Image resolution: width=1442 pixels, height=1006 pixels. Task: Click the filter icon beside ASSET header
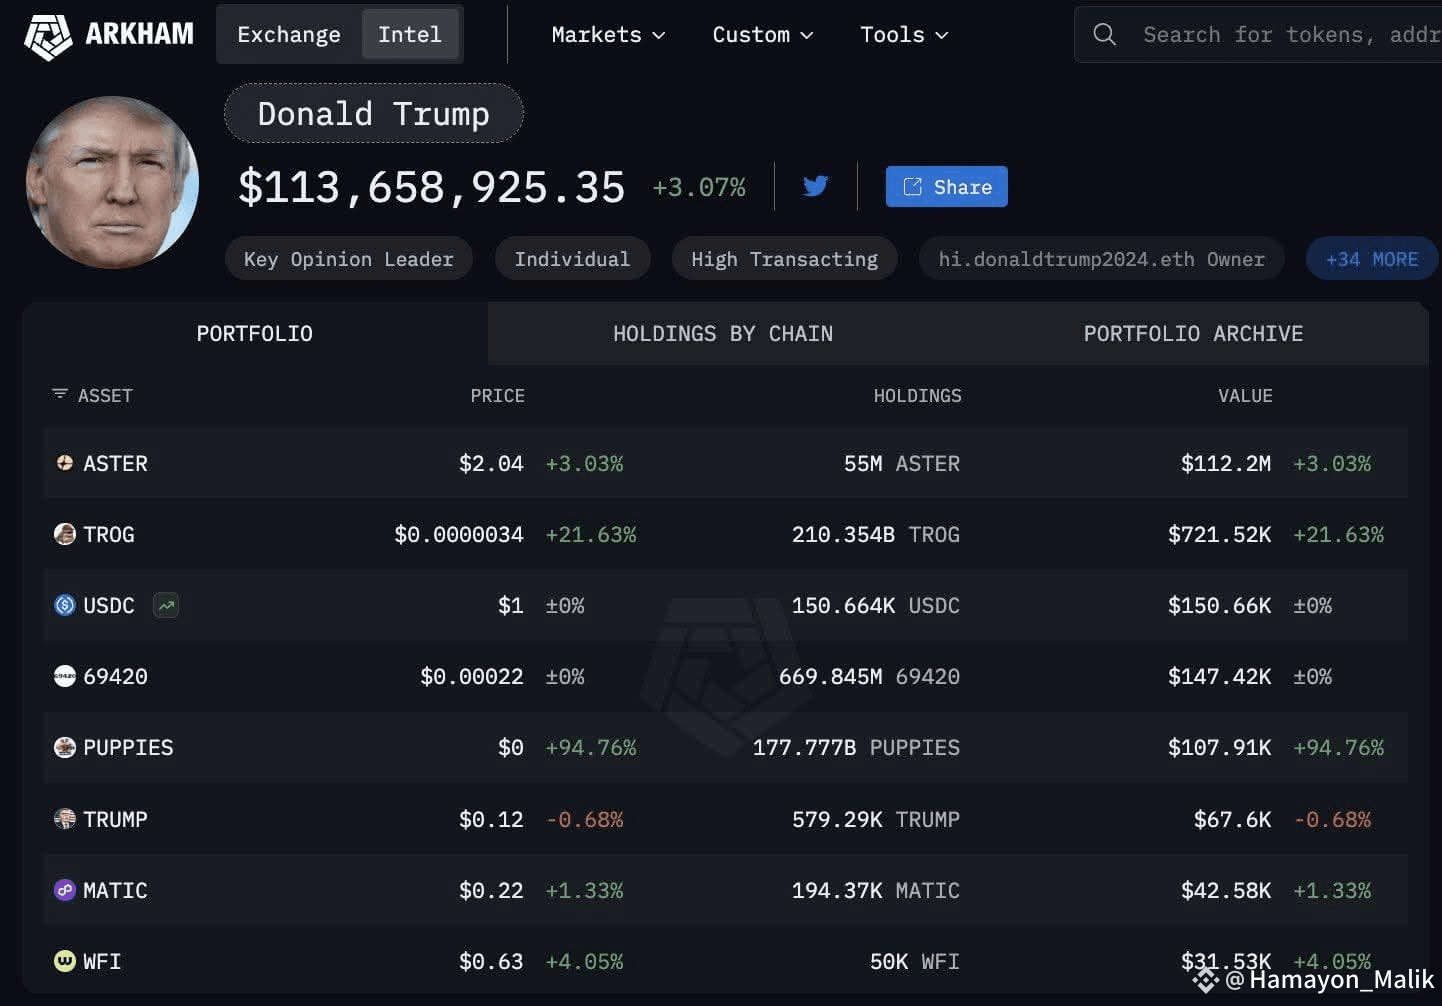pyautogui.click(x=60, y=394)
